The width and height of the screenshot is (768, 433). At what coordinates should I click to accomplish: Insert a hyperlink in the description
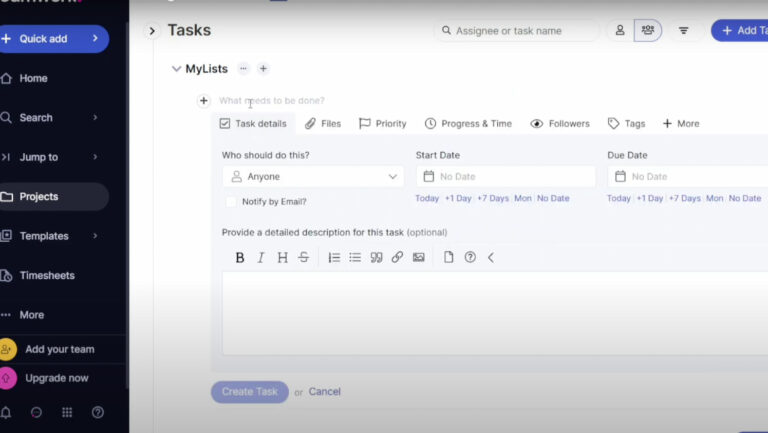click(x=397, y=257)
